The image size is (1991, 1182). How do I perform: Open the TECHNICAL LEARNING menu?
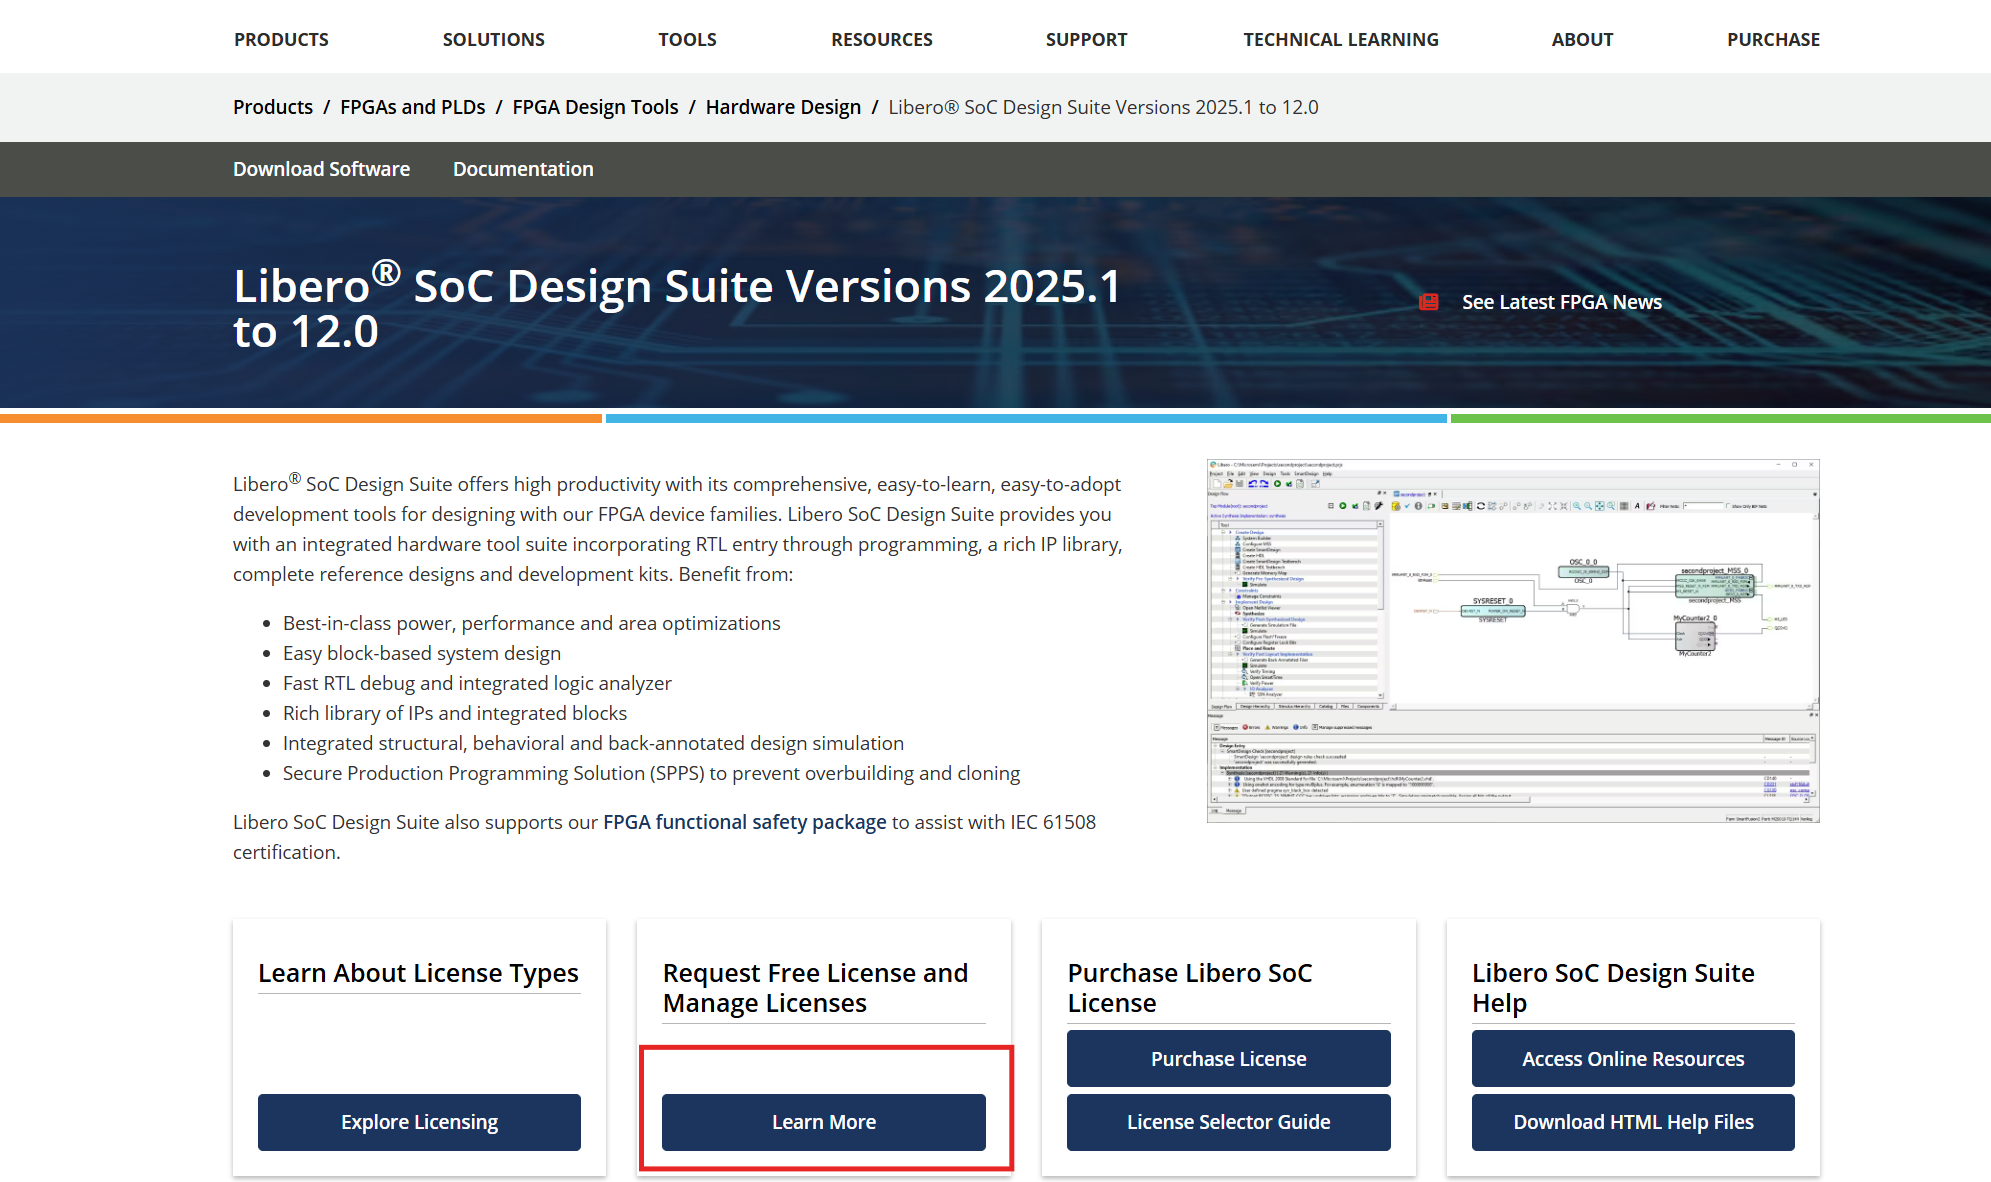pyautogui.click(x=1340, y=39)
